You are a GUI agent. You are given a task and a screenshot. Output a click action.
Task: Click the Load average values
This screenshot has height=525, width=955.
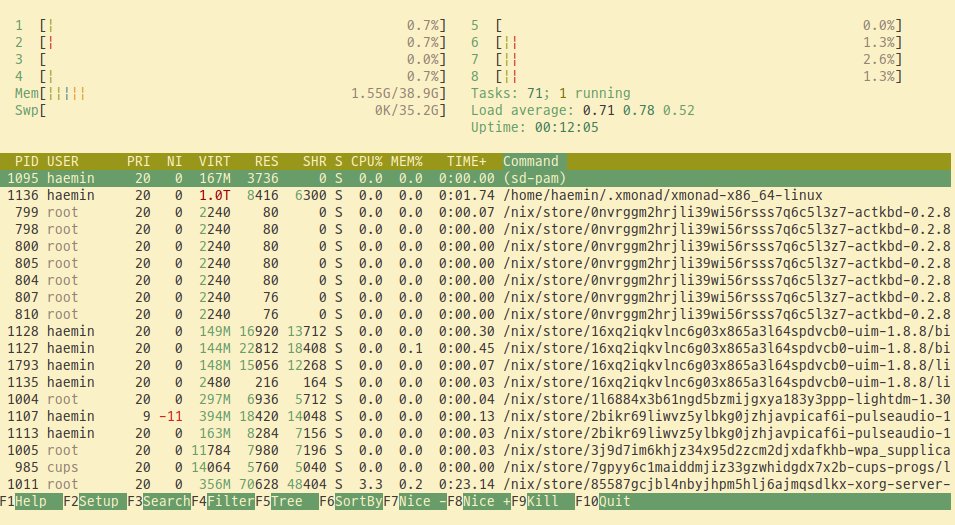(x=638, y=111)
